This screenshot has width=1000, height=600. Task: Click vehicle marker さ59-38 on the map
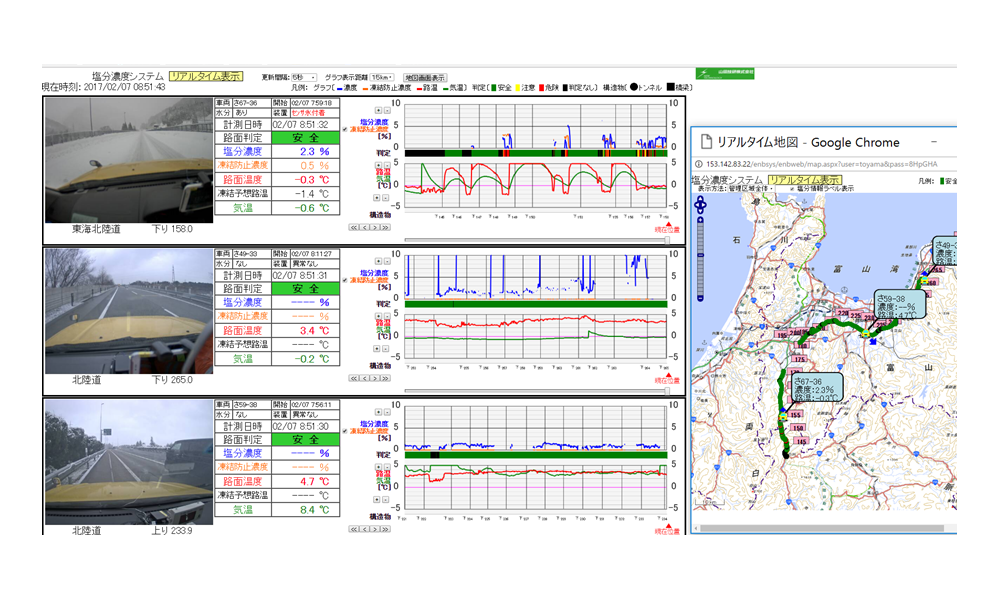[865, 333]
